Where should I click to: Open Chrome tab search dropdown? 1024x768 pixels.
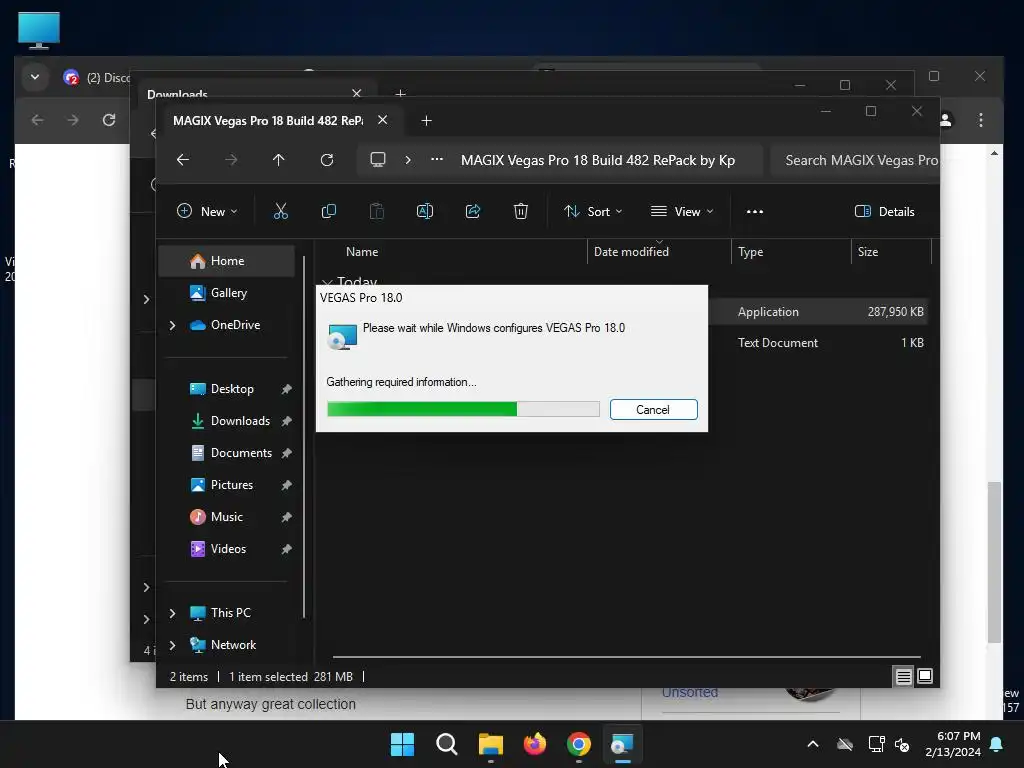pyautogui.click(x=35, y=77)
